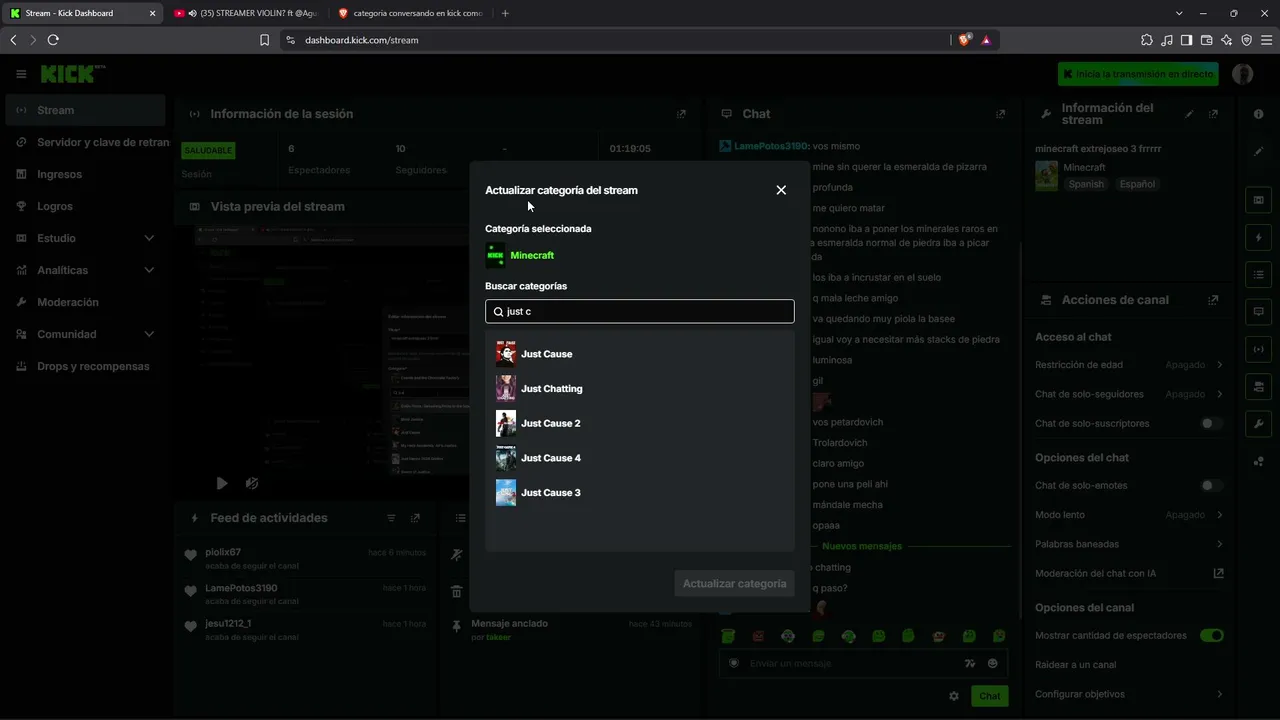The width and height of the screenshot is (1280, 720).
Task: Pop out the Feed de actividades panel
Action: coord(415,518)
